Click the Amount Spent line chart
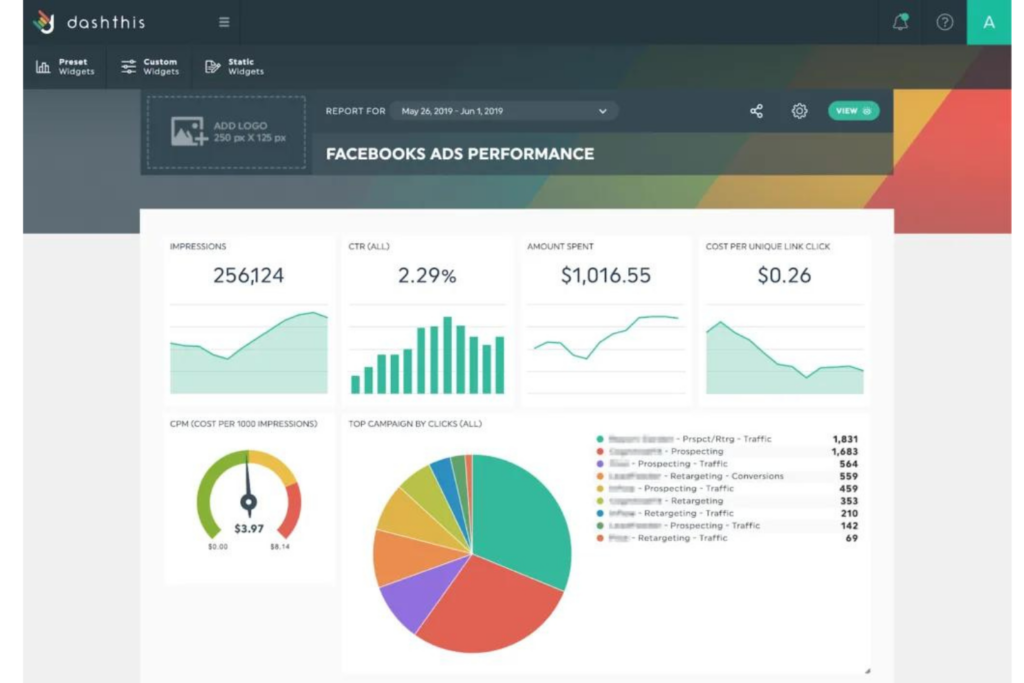 click(606, 349)
